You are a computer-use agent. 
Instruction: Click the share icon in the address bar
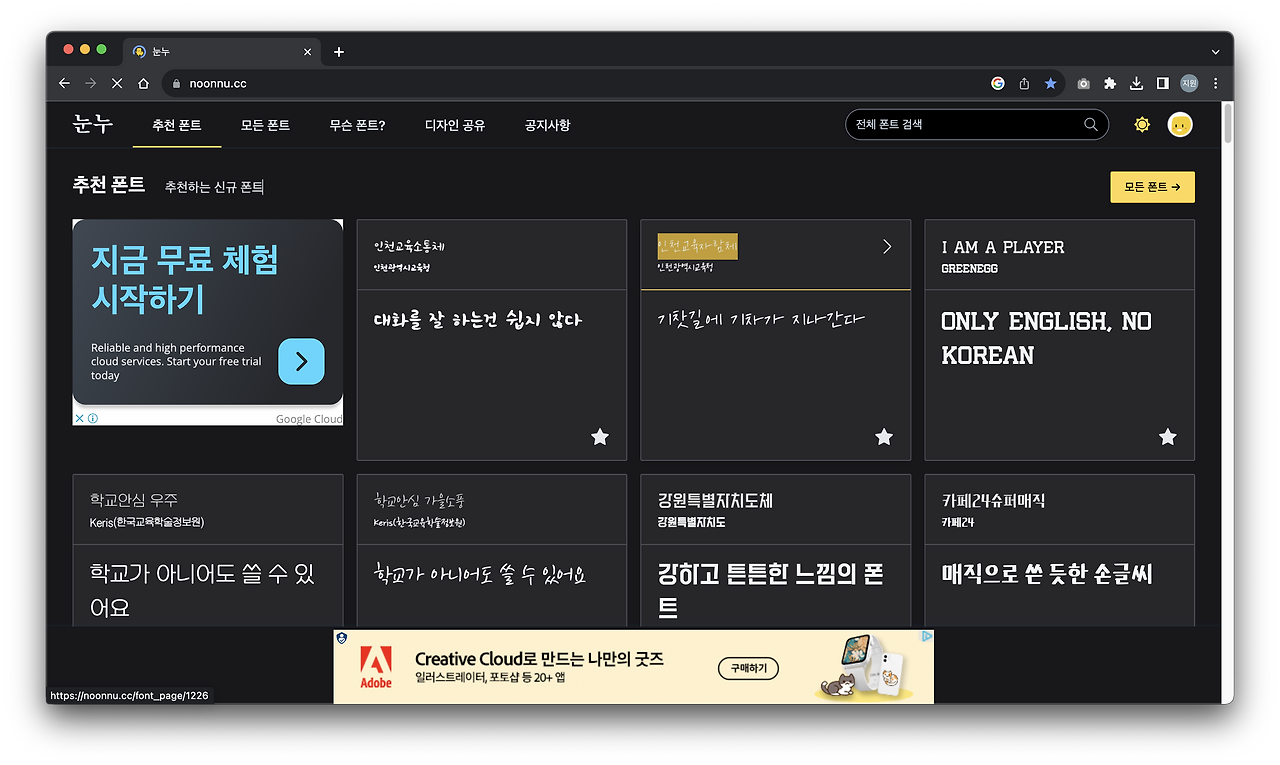(1023, 83)
